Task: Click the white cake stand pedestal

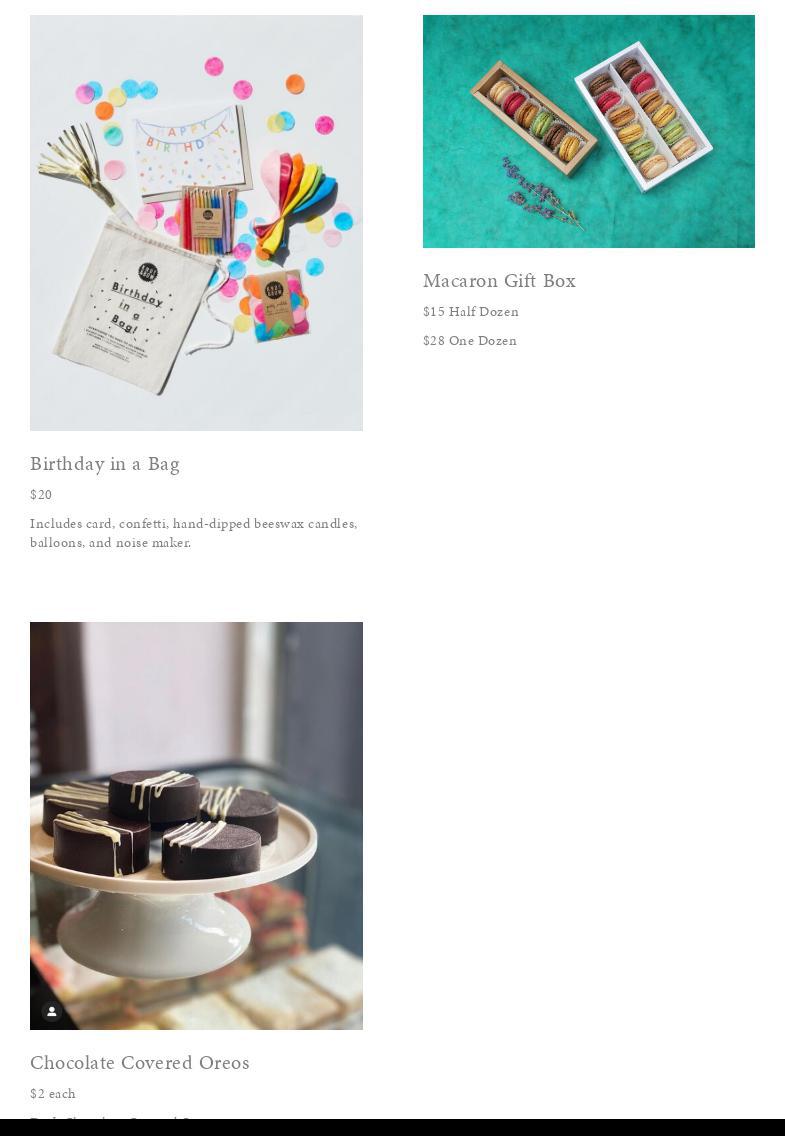Action: click(154, 933)
